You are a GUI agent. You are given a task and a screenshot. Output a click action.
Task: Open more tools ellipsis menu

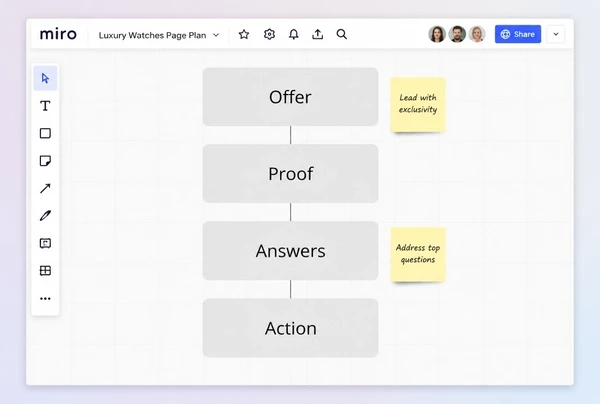pos(45,298)
